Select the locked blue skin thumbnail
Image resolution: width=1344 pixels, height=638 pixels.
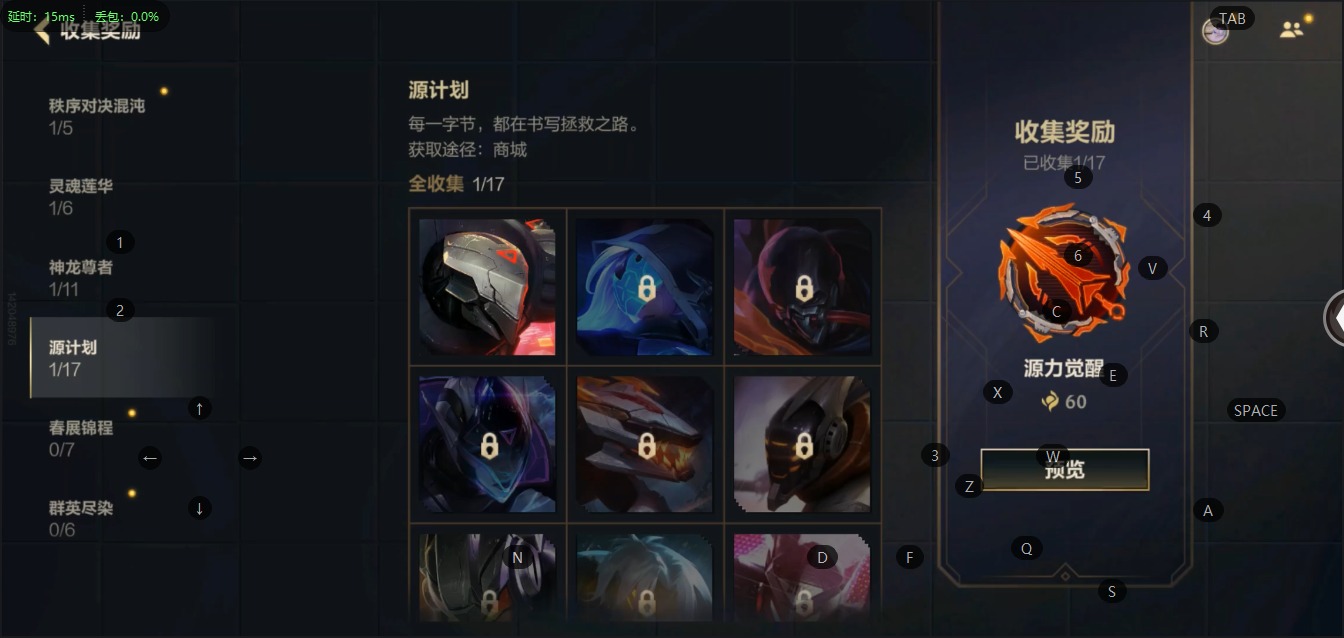point(645,287)
